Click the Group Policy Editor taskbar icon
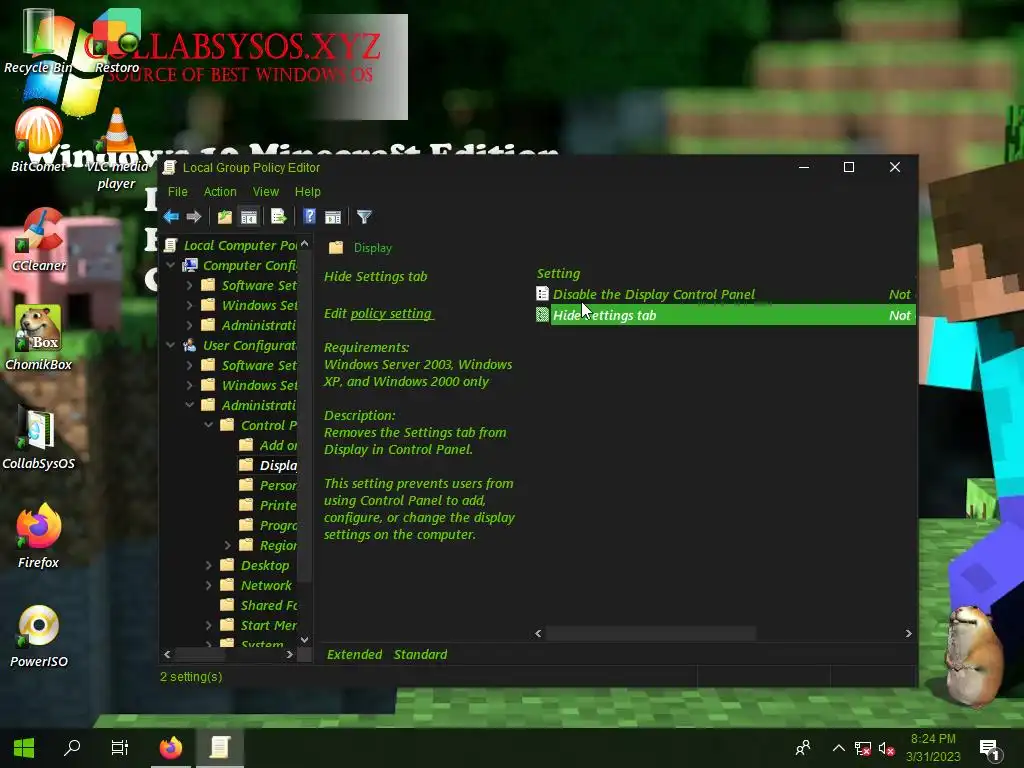1024x768 pixels. (220, 748)
